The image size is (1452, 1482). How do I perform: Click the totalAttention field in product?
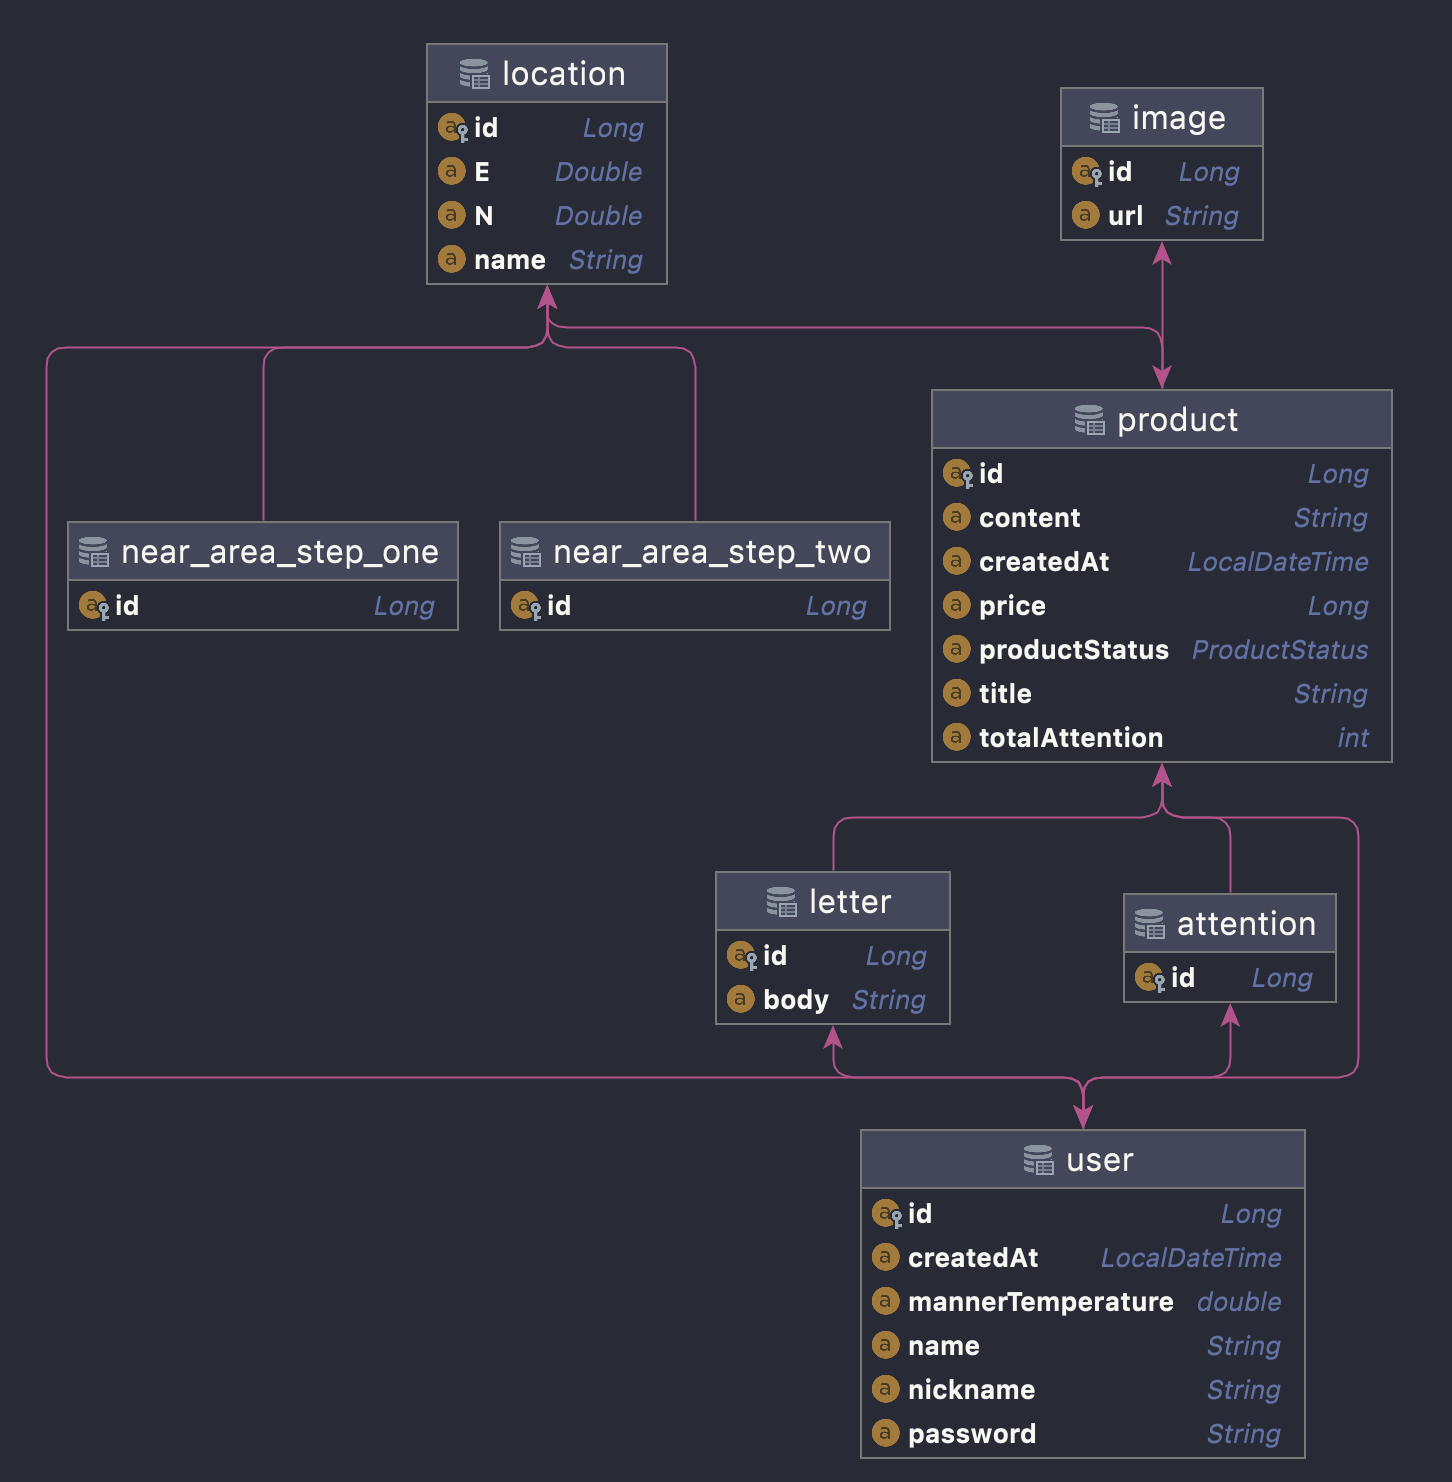pyautogui.click(x=1072, y=737)
